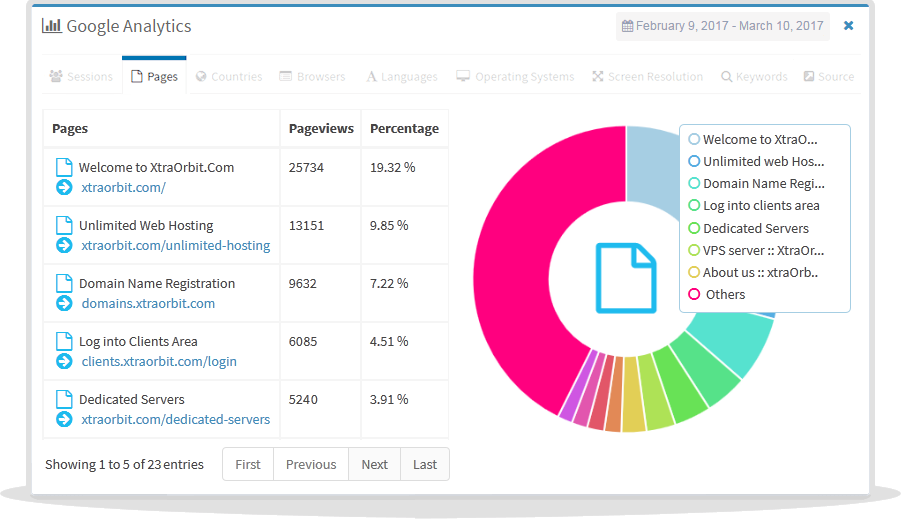902x521 pixels.
Task: Open clients.xtraorbit.com/login link
Action: click(x=159, y=362)
